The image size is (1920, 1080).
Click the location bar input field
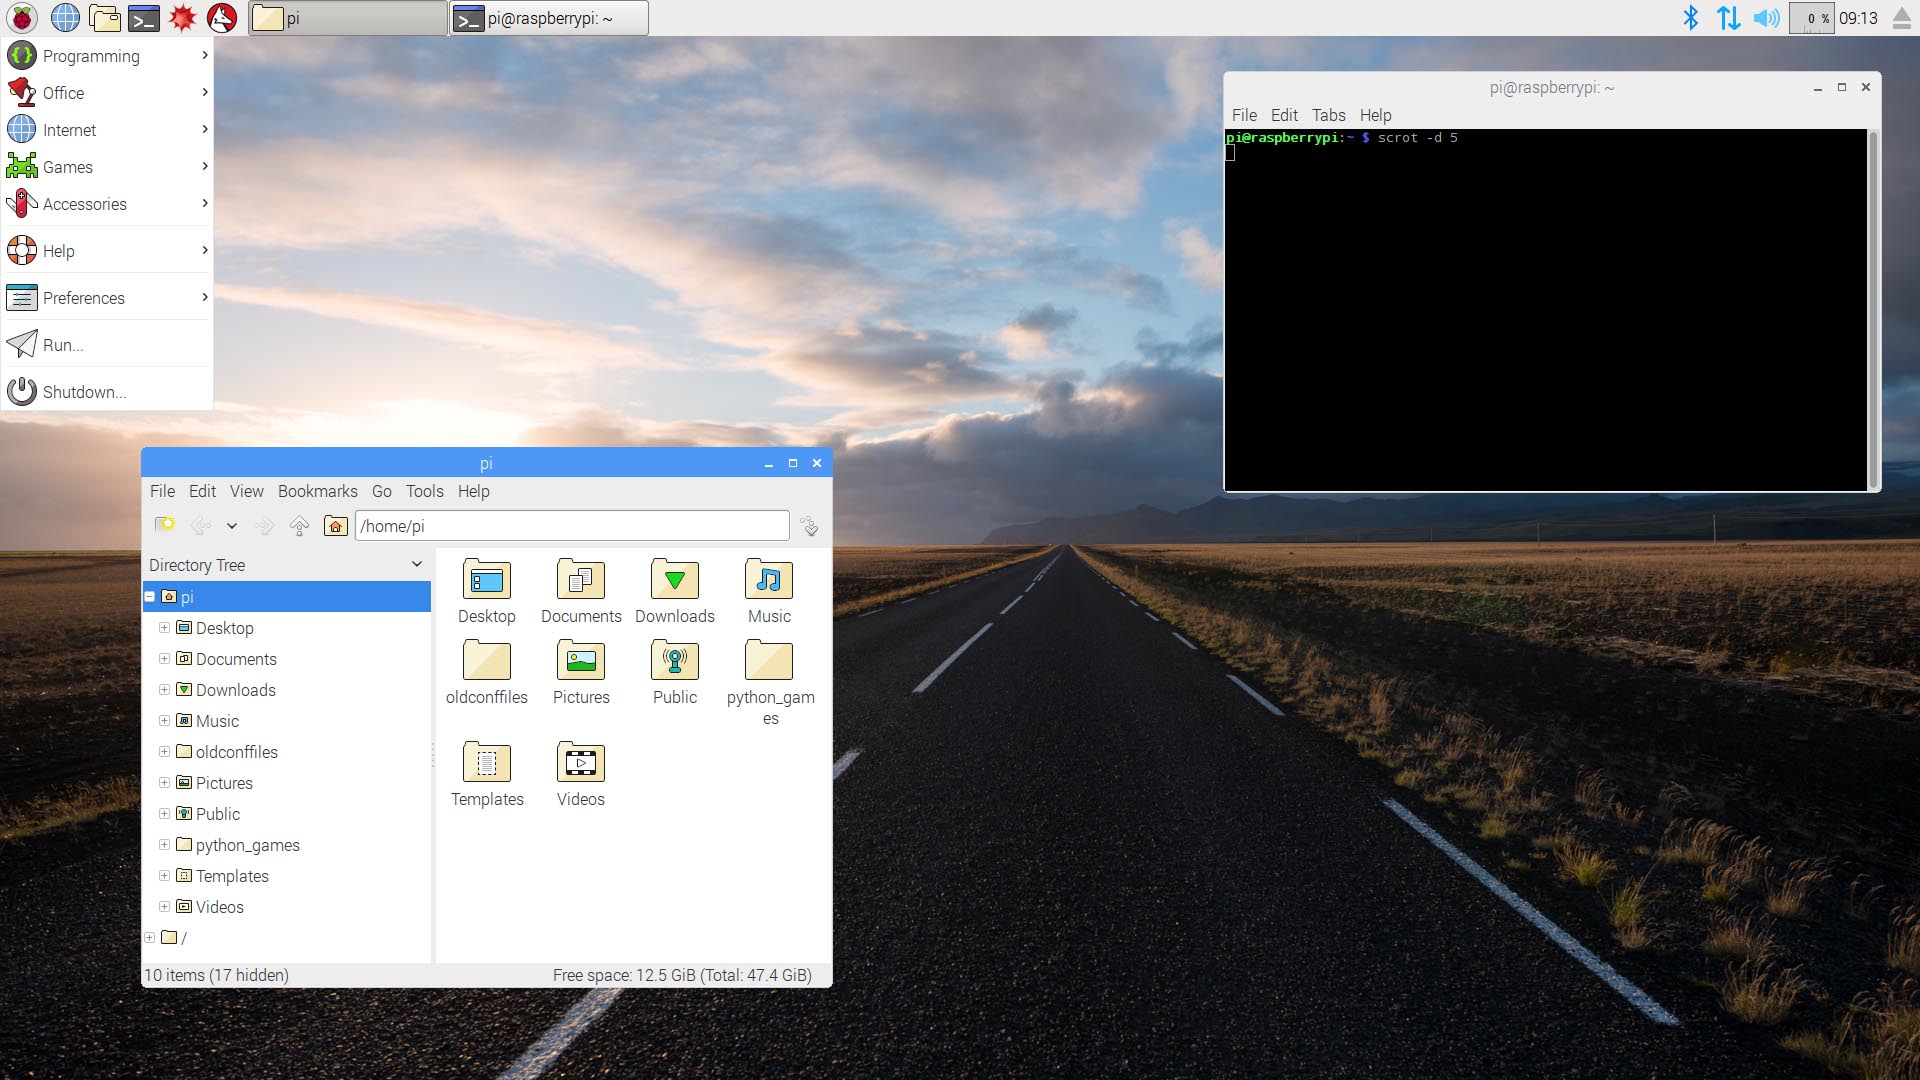point(572,525)
